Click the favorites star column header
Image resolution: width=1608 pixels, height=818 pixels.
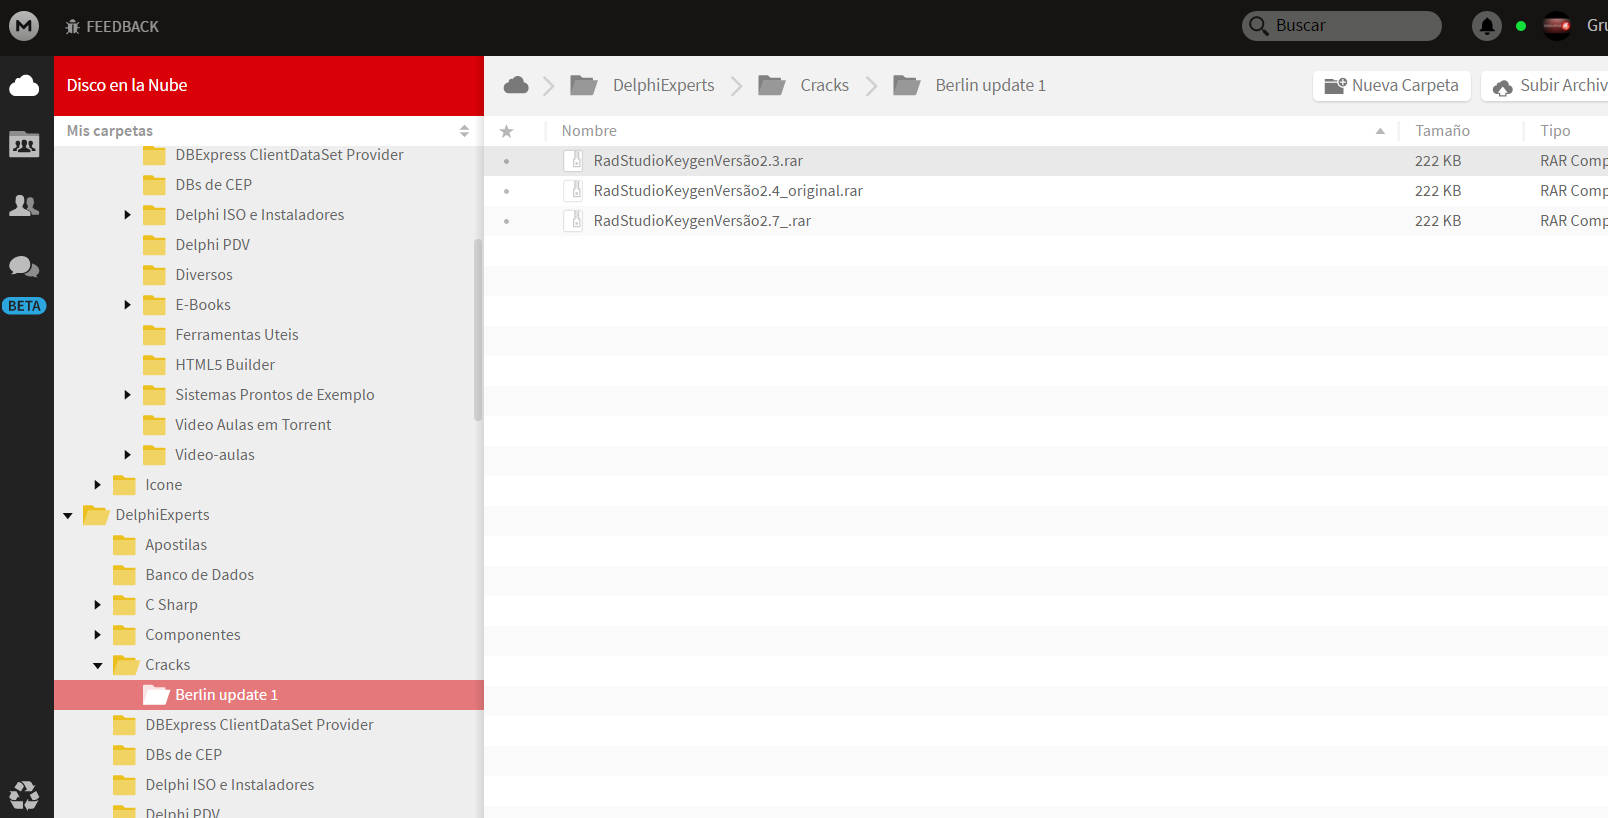(x=507, y=131)
